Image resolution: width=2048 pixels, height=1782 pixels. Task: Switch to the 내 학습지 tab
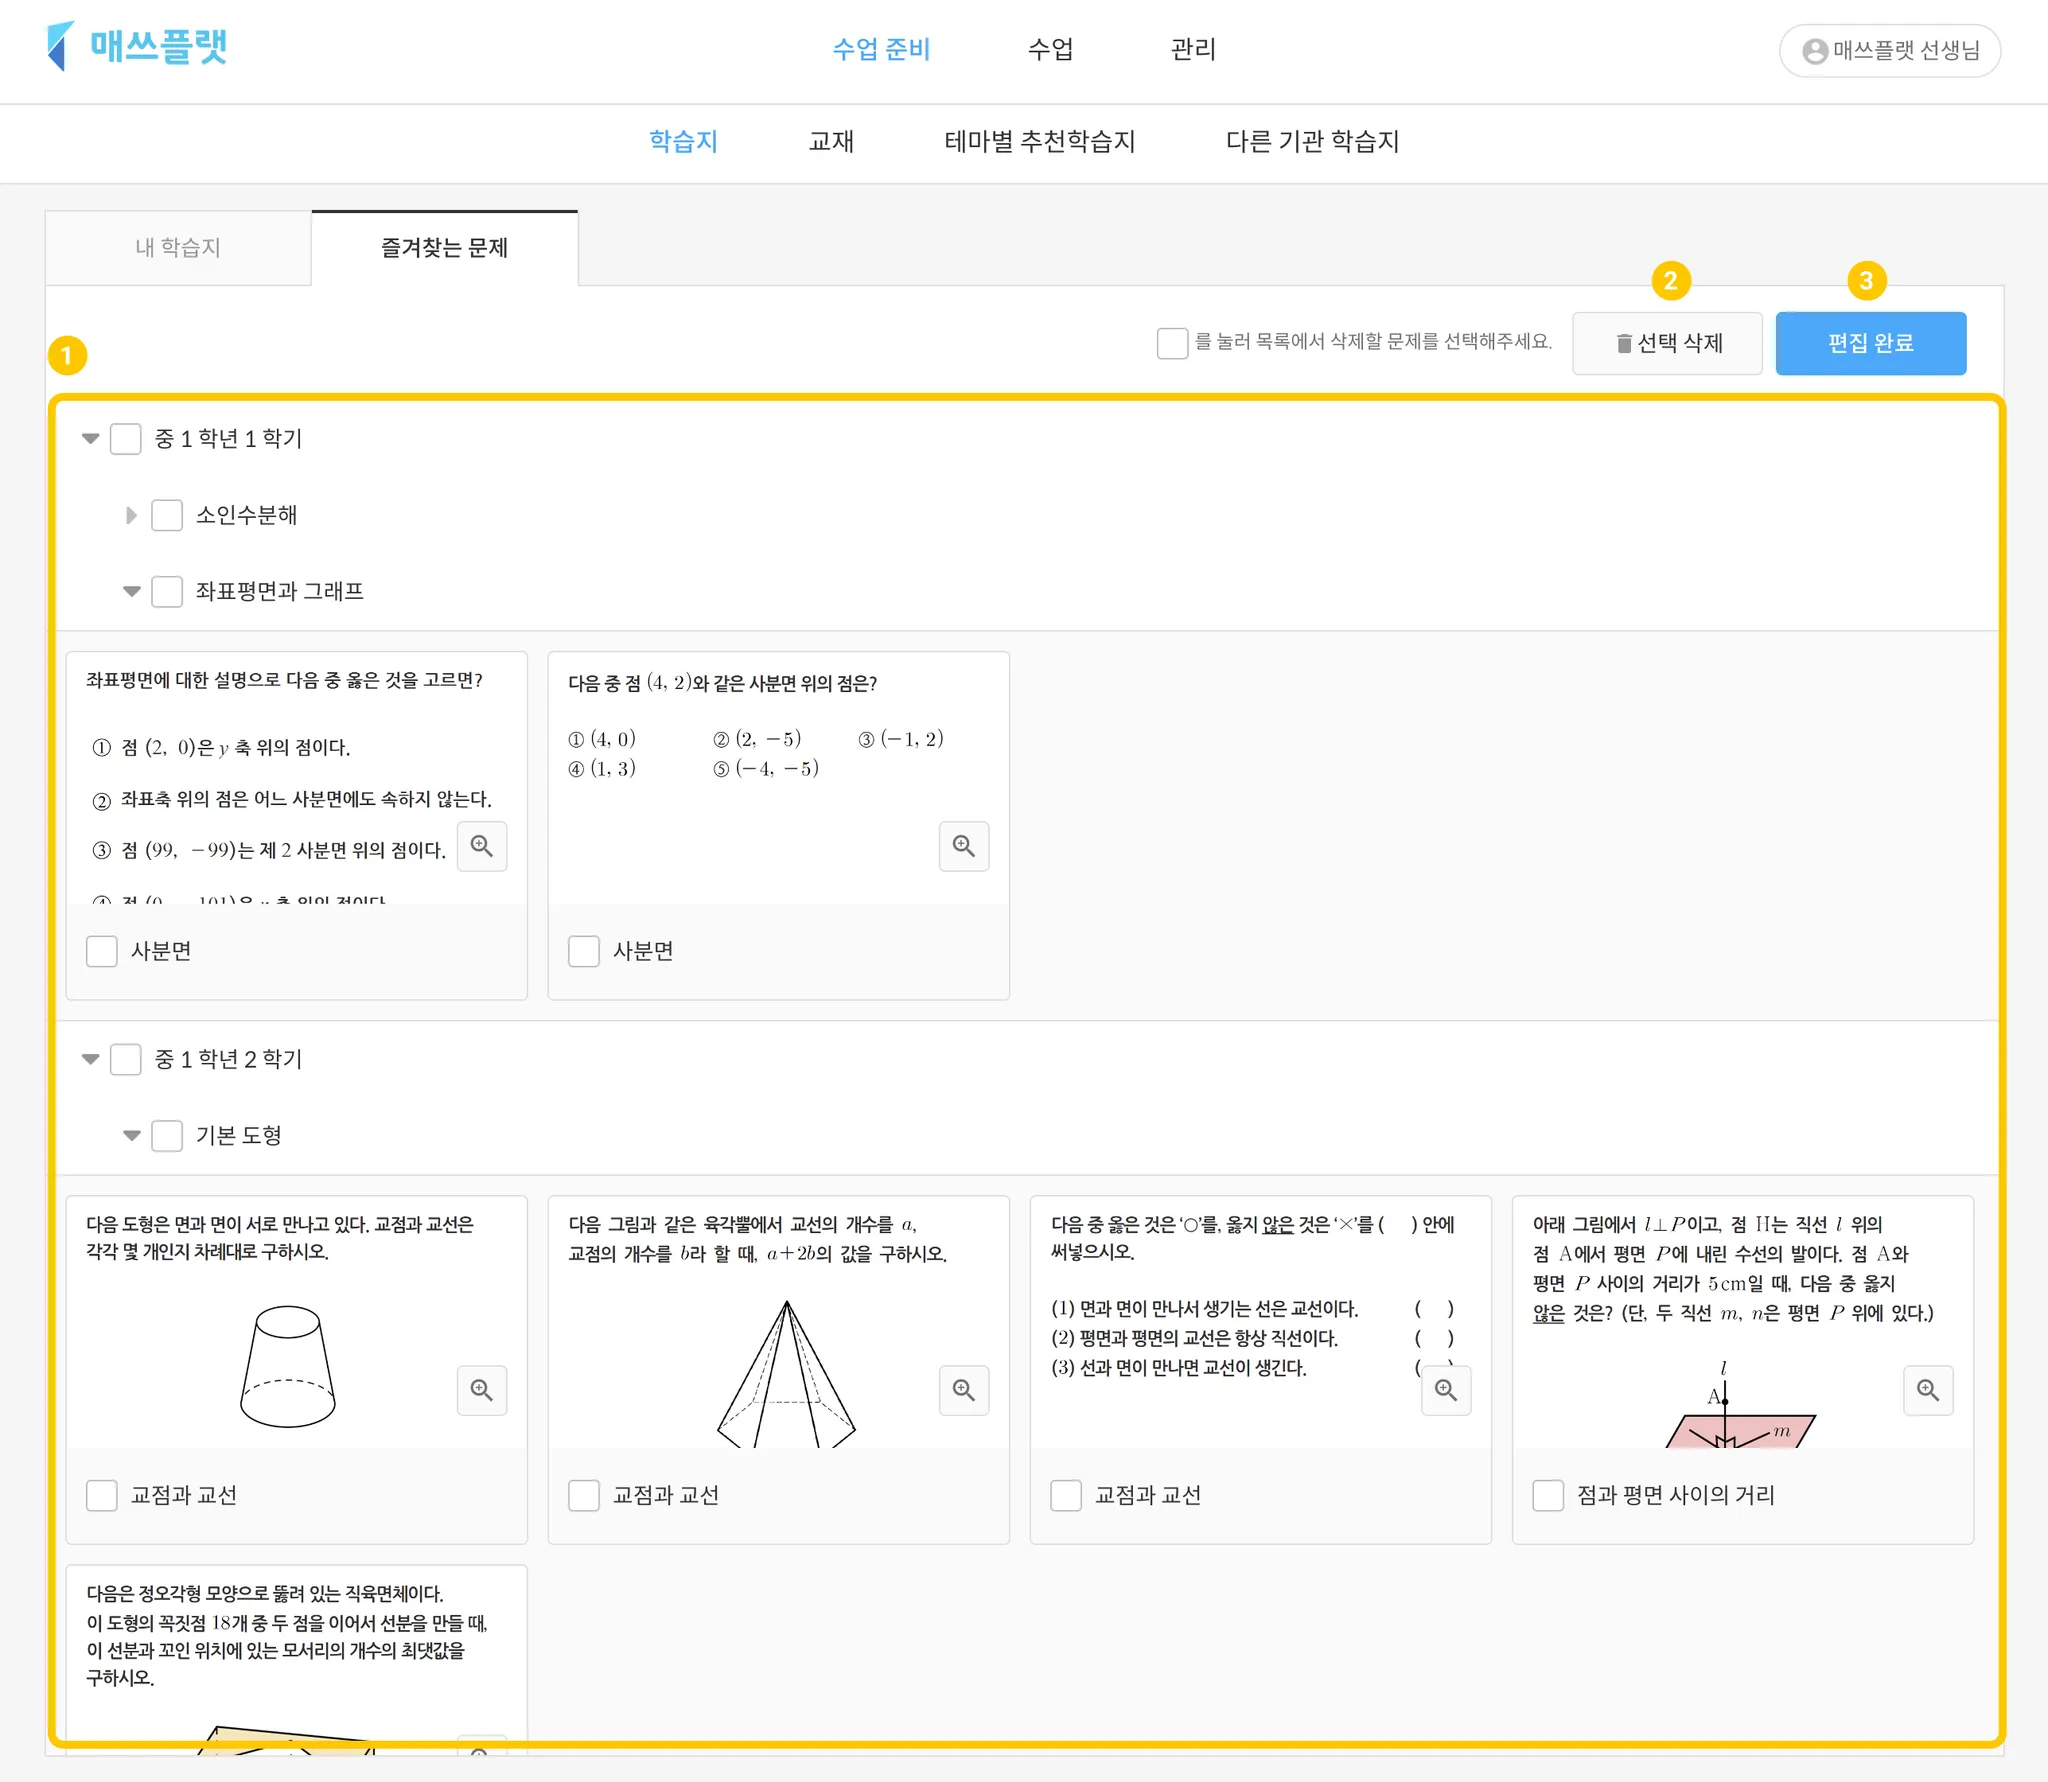coord(178,247)
